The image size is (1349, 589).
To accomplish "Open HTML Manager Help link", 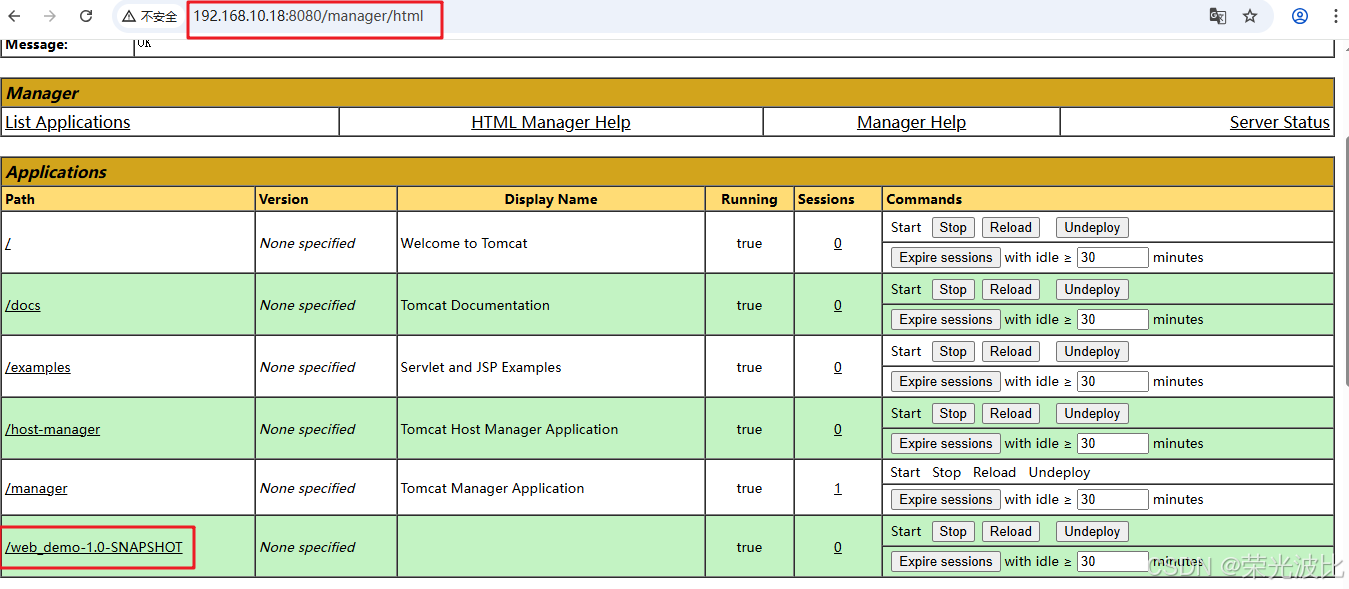I will [551, 122].
